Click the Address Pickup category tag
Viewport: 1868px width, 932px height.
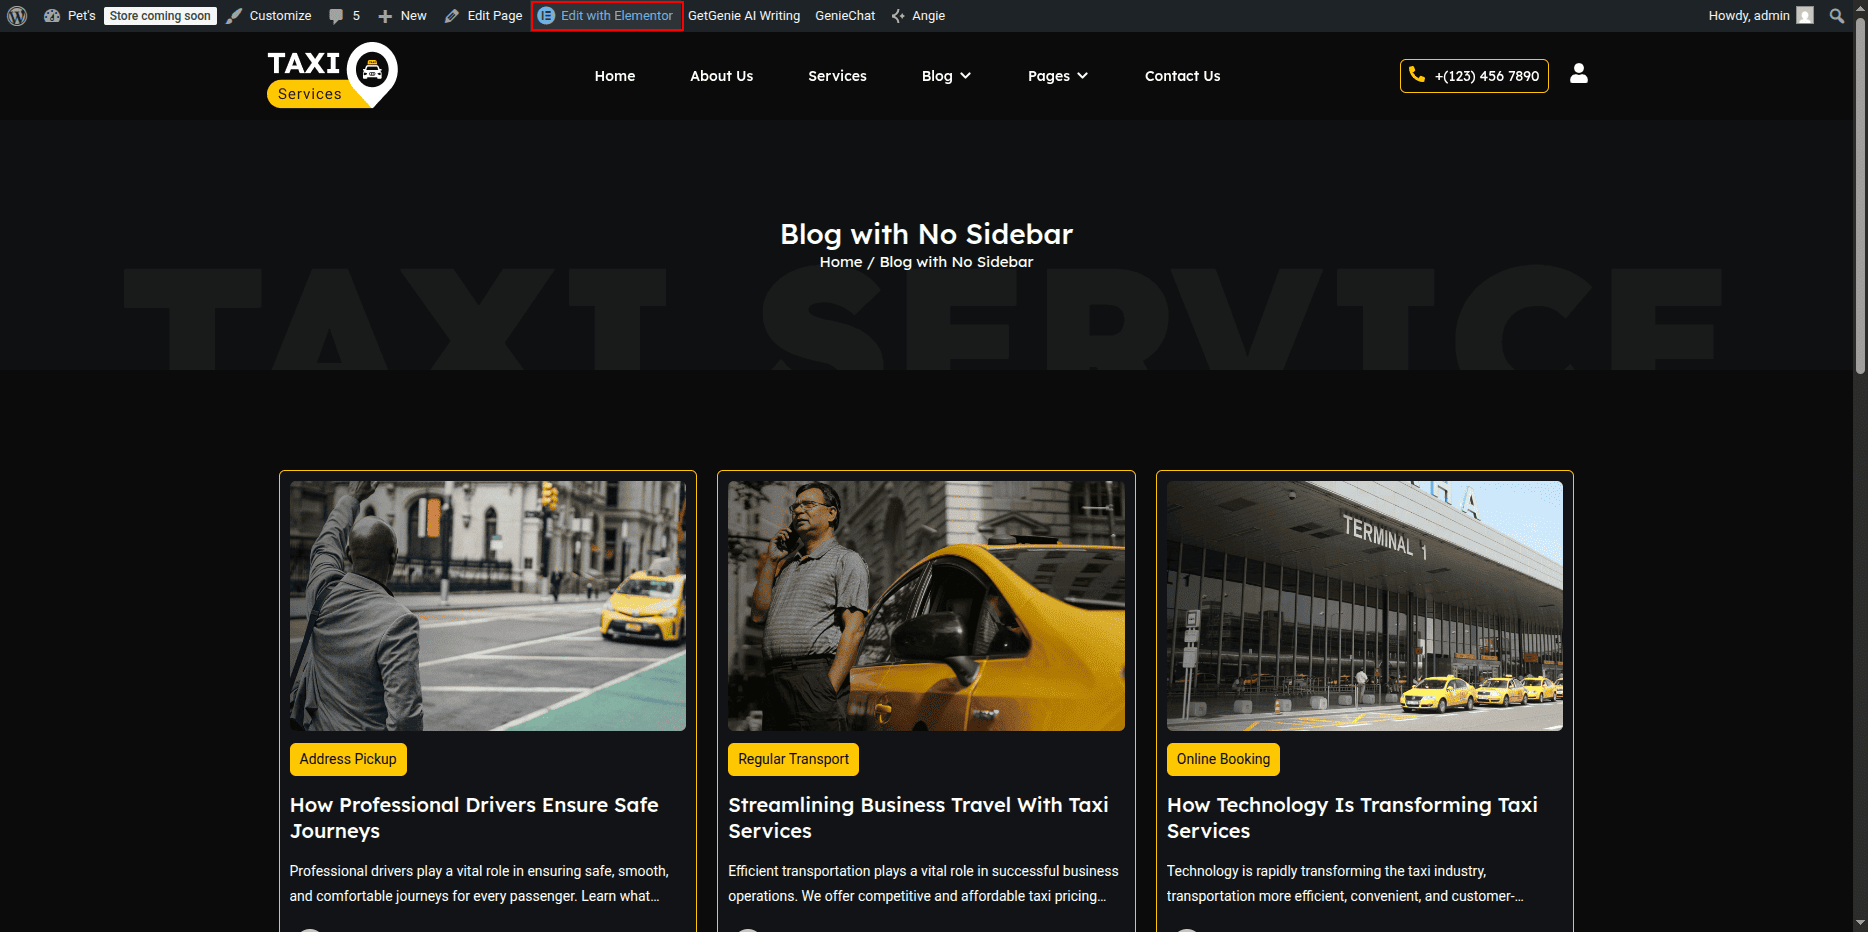(x=348, y=759)
